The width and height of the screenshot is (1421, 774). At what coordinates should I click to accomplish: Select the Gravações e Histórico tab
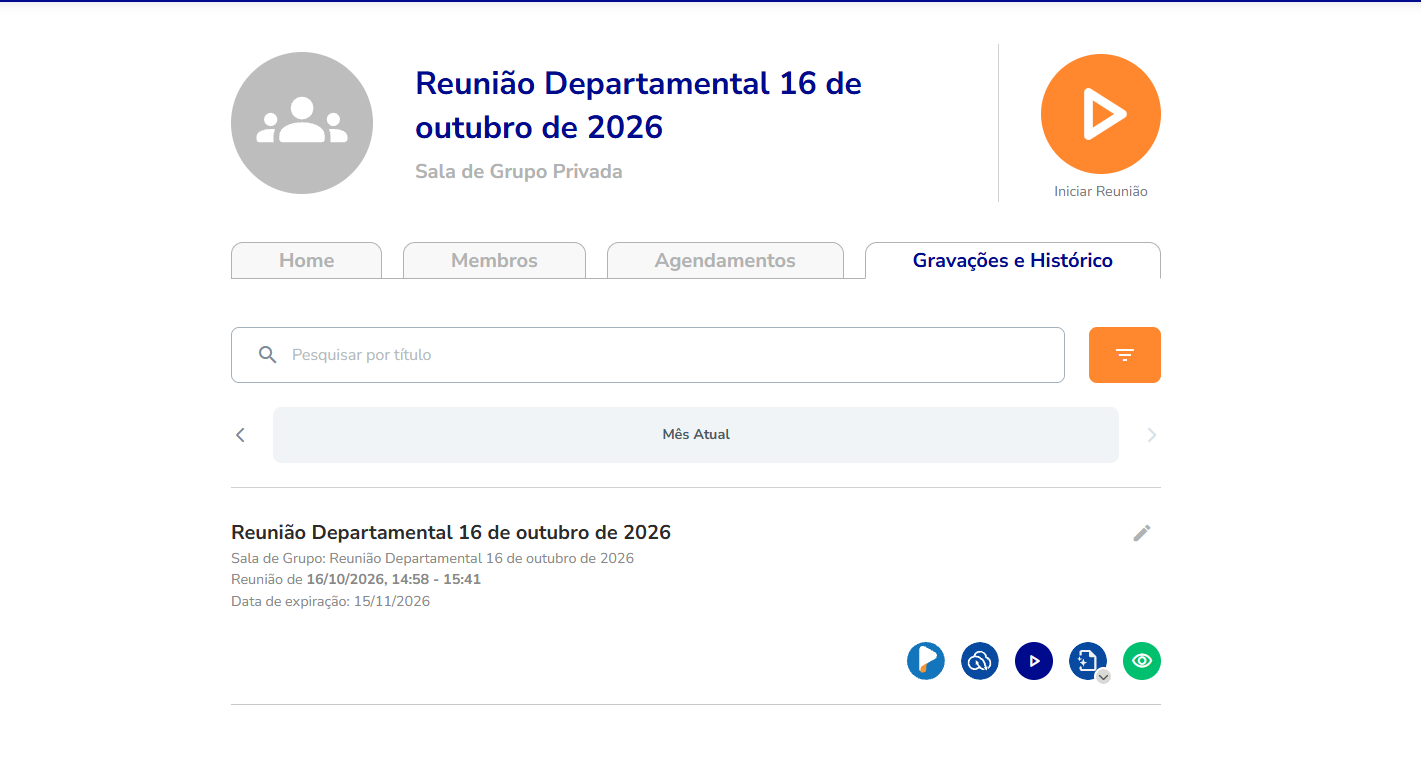coord(1013,260)
